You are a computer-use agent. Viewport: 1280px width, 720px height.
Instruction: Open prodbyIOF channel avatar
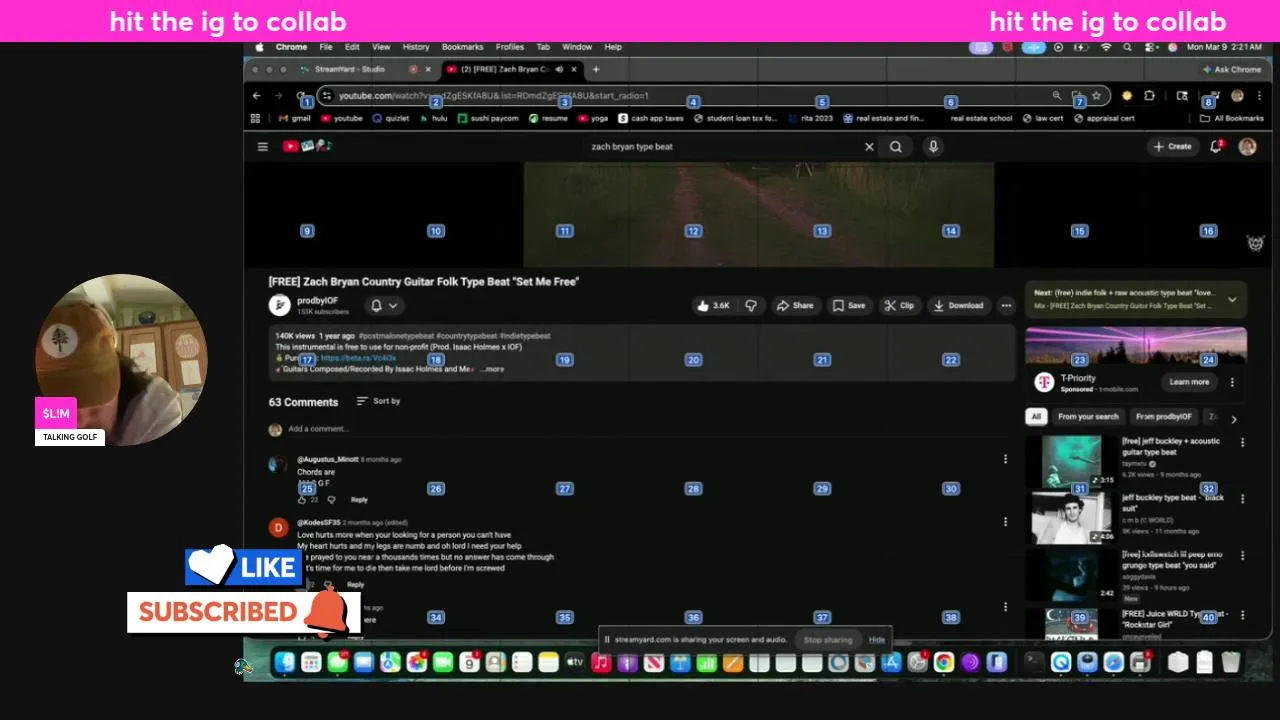point(279,305)
